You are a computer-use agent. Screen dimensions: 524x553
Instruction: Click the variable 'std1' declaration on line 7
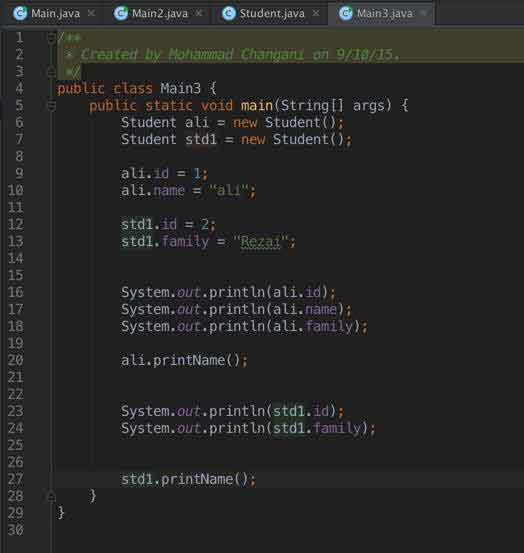click(x=201, y=140)
